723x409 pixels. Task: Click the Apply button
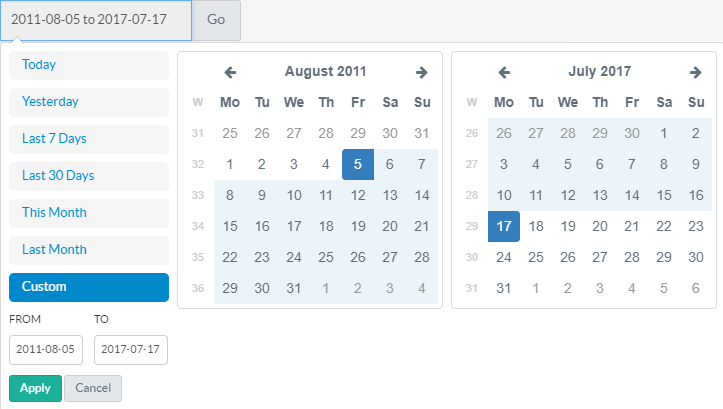35,388
